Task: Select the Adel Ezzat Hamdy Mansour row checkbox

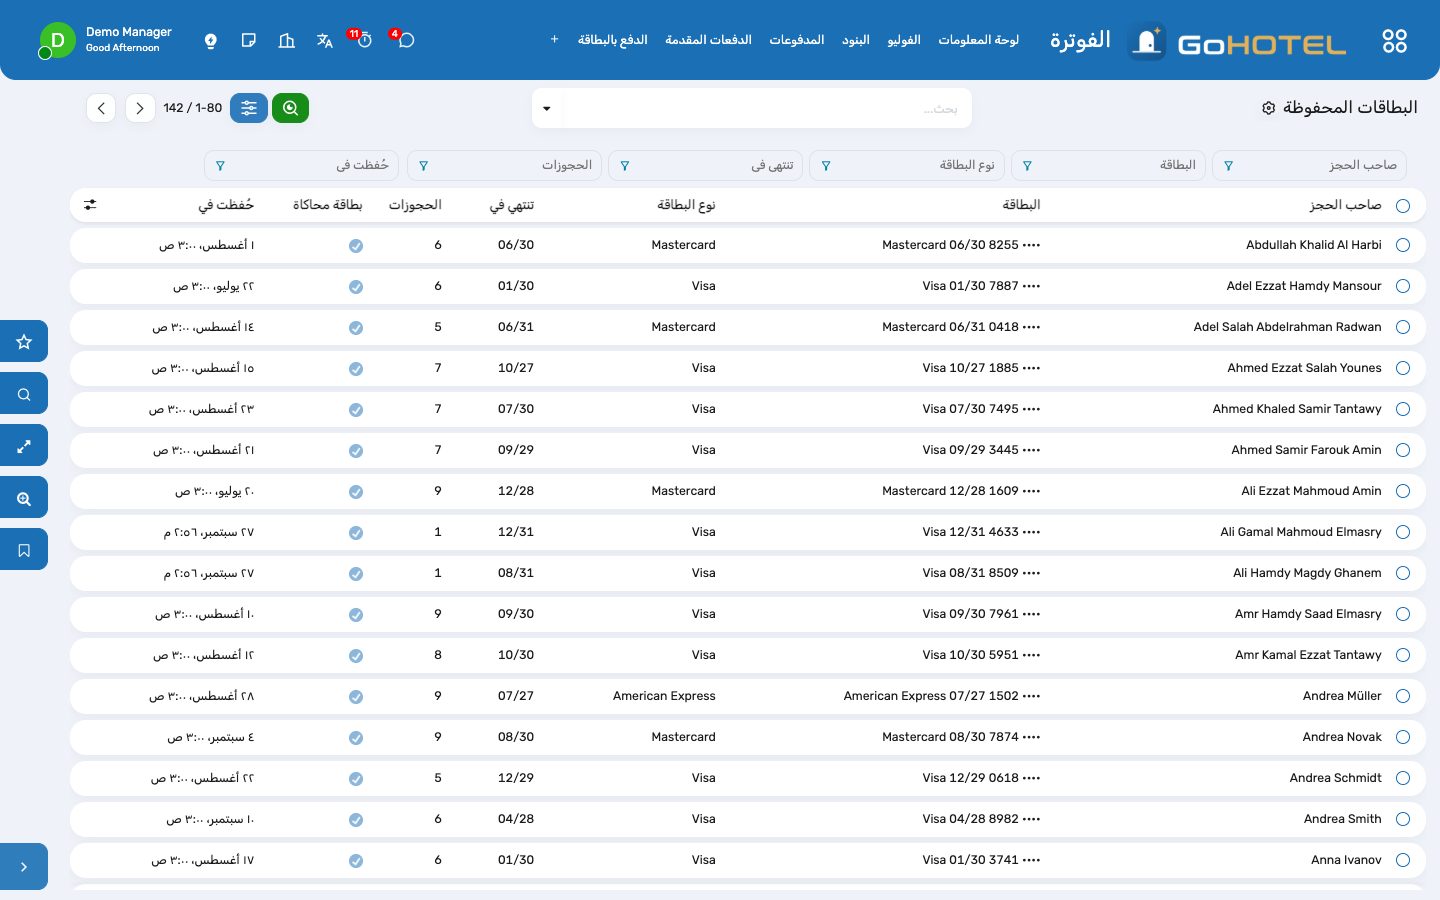Action: click(x=1403, y=286)
